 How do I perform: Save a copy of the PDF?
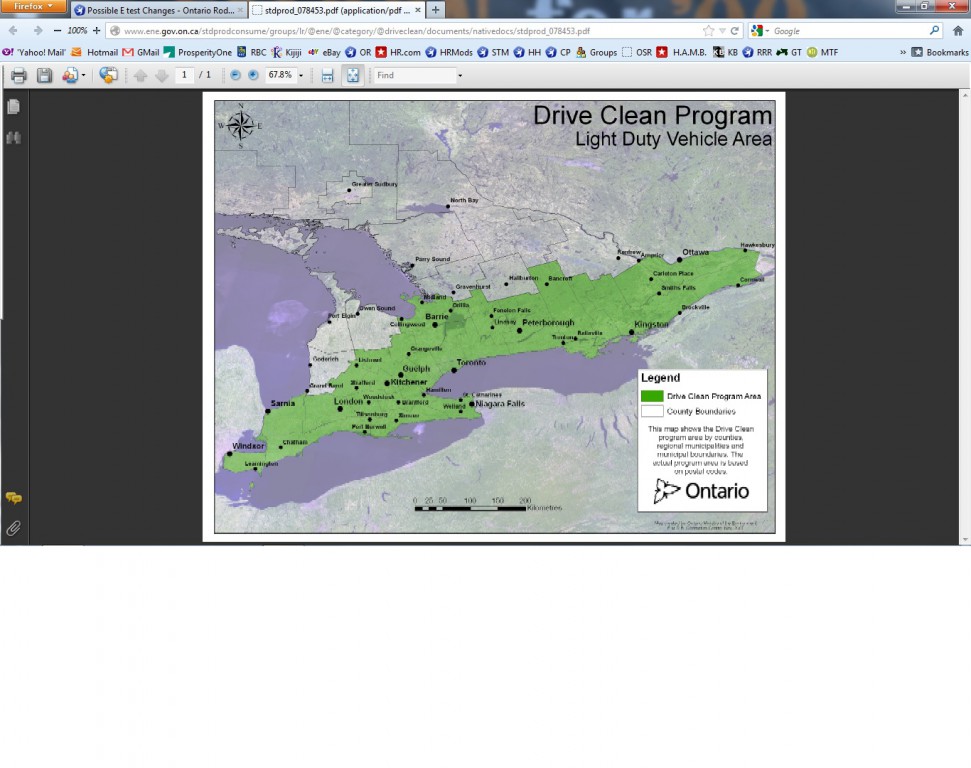tap(44, 75)
